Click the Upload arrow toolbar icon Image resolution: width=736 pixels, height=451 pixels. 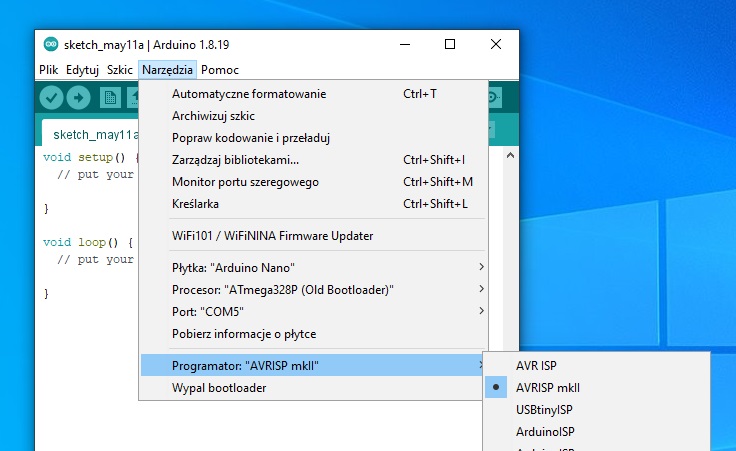78,98
